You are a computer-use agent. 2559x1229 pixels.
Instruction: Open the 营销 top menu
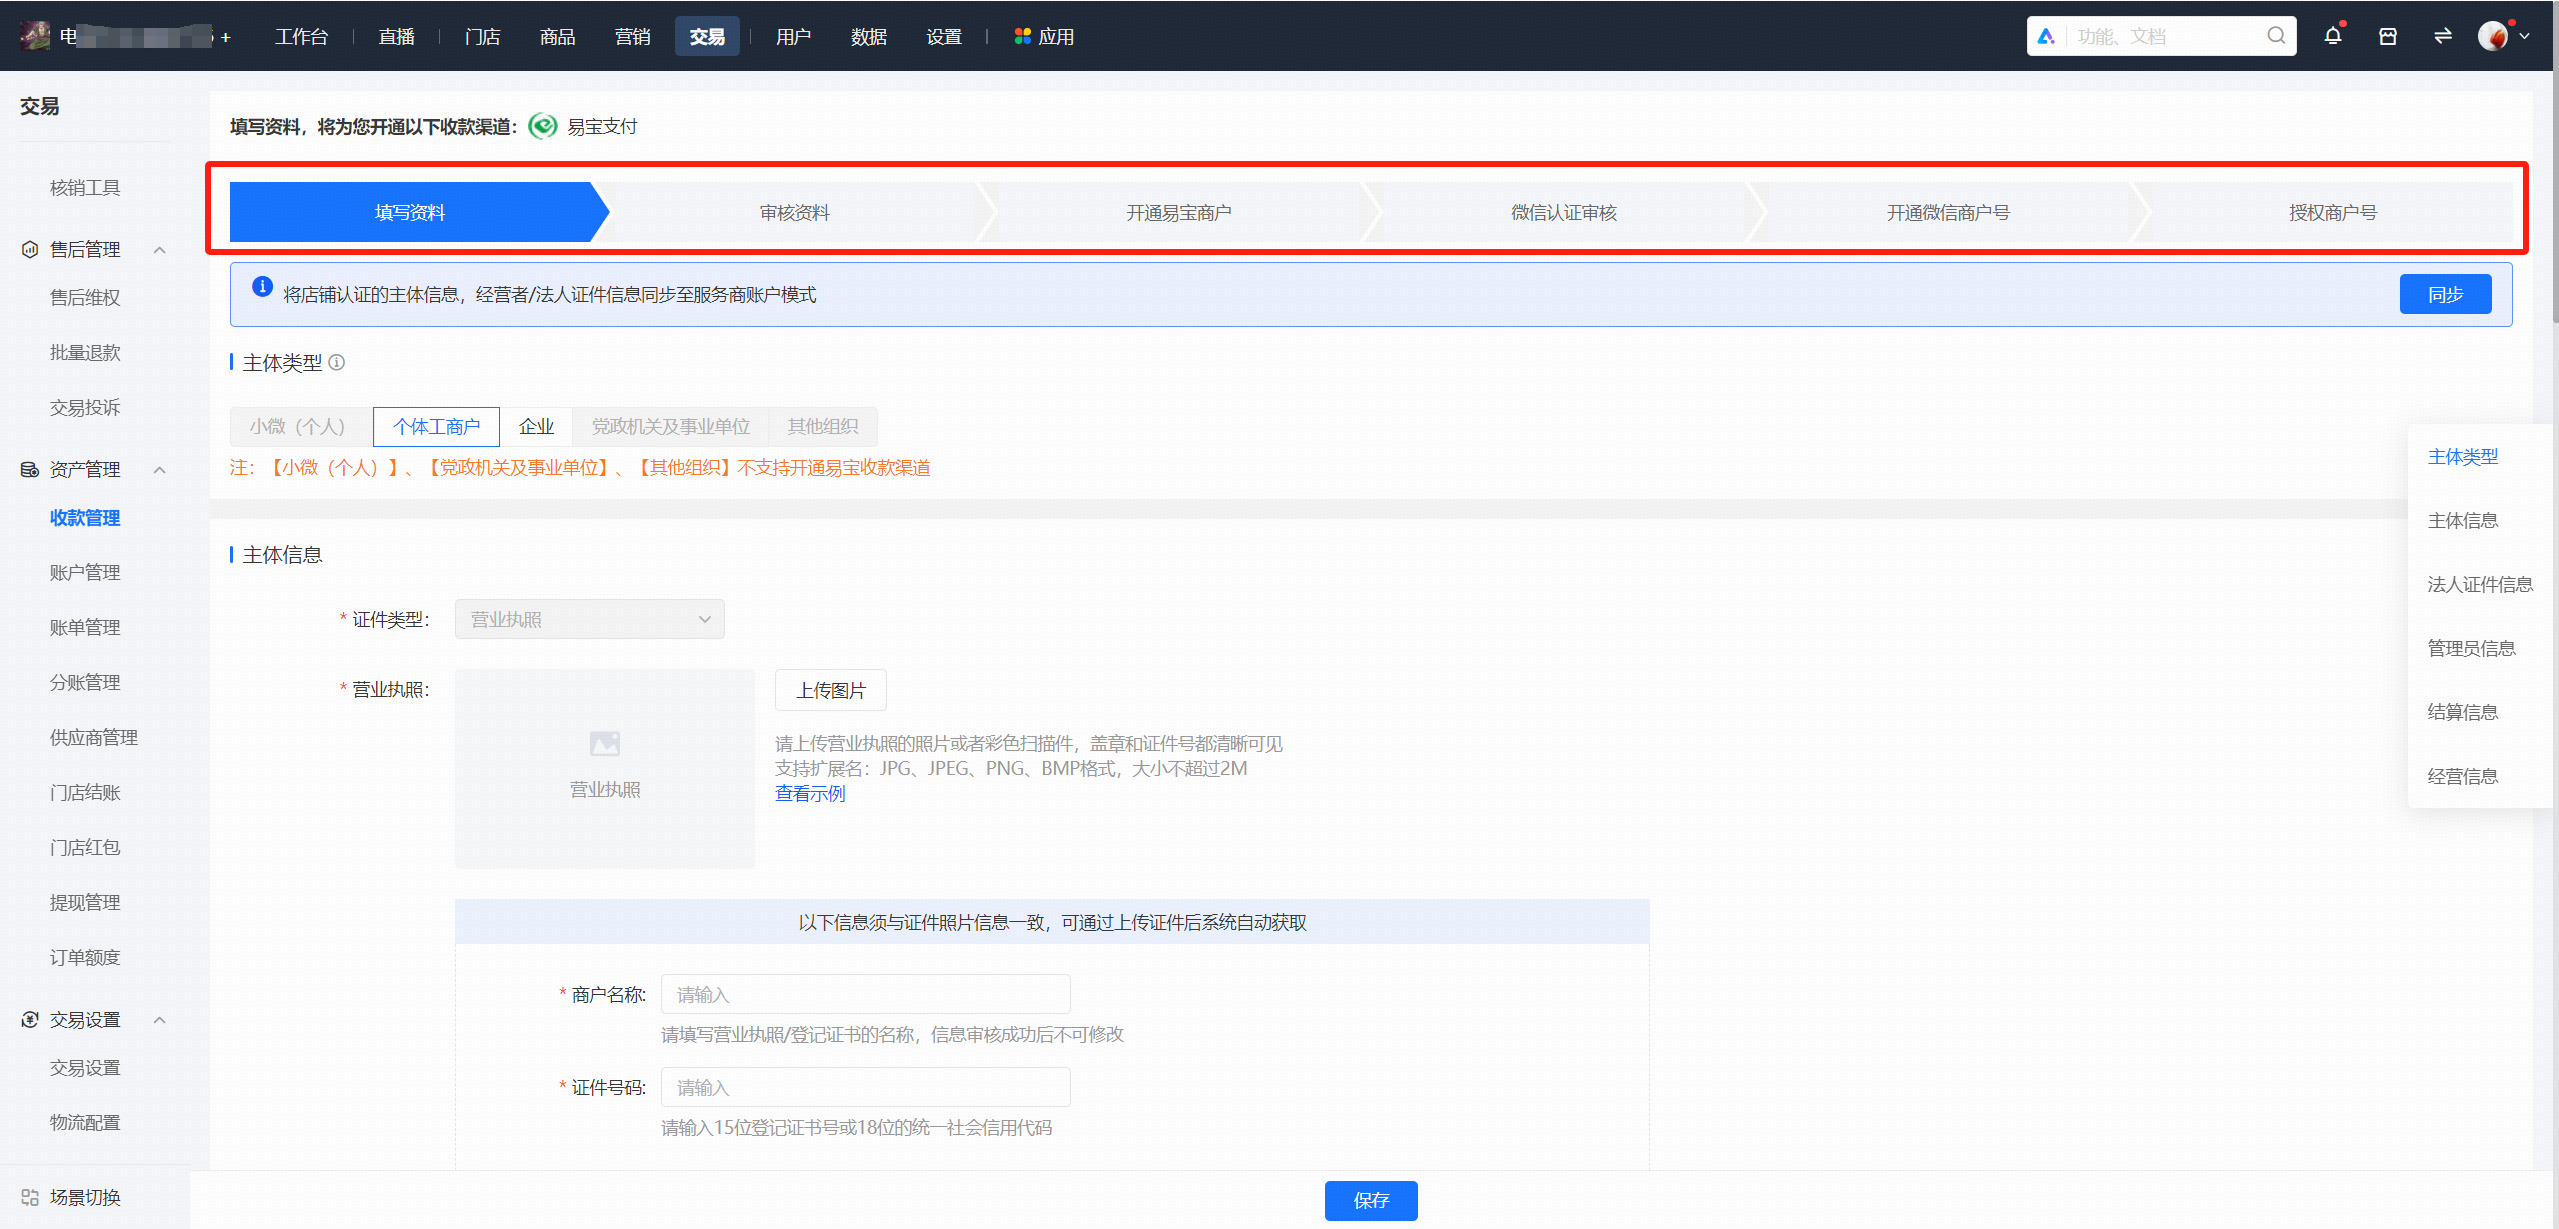point(632,36)
